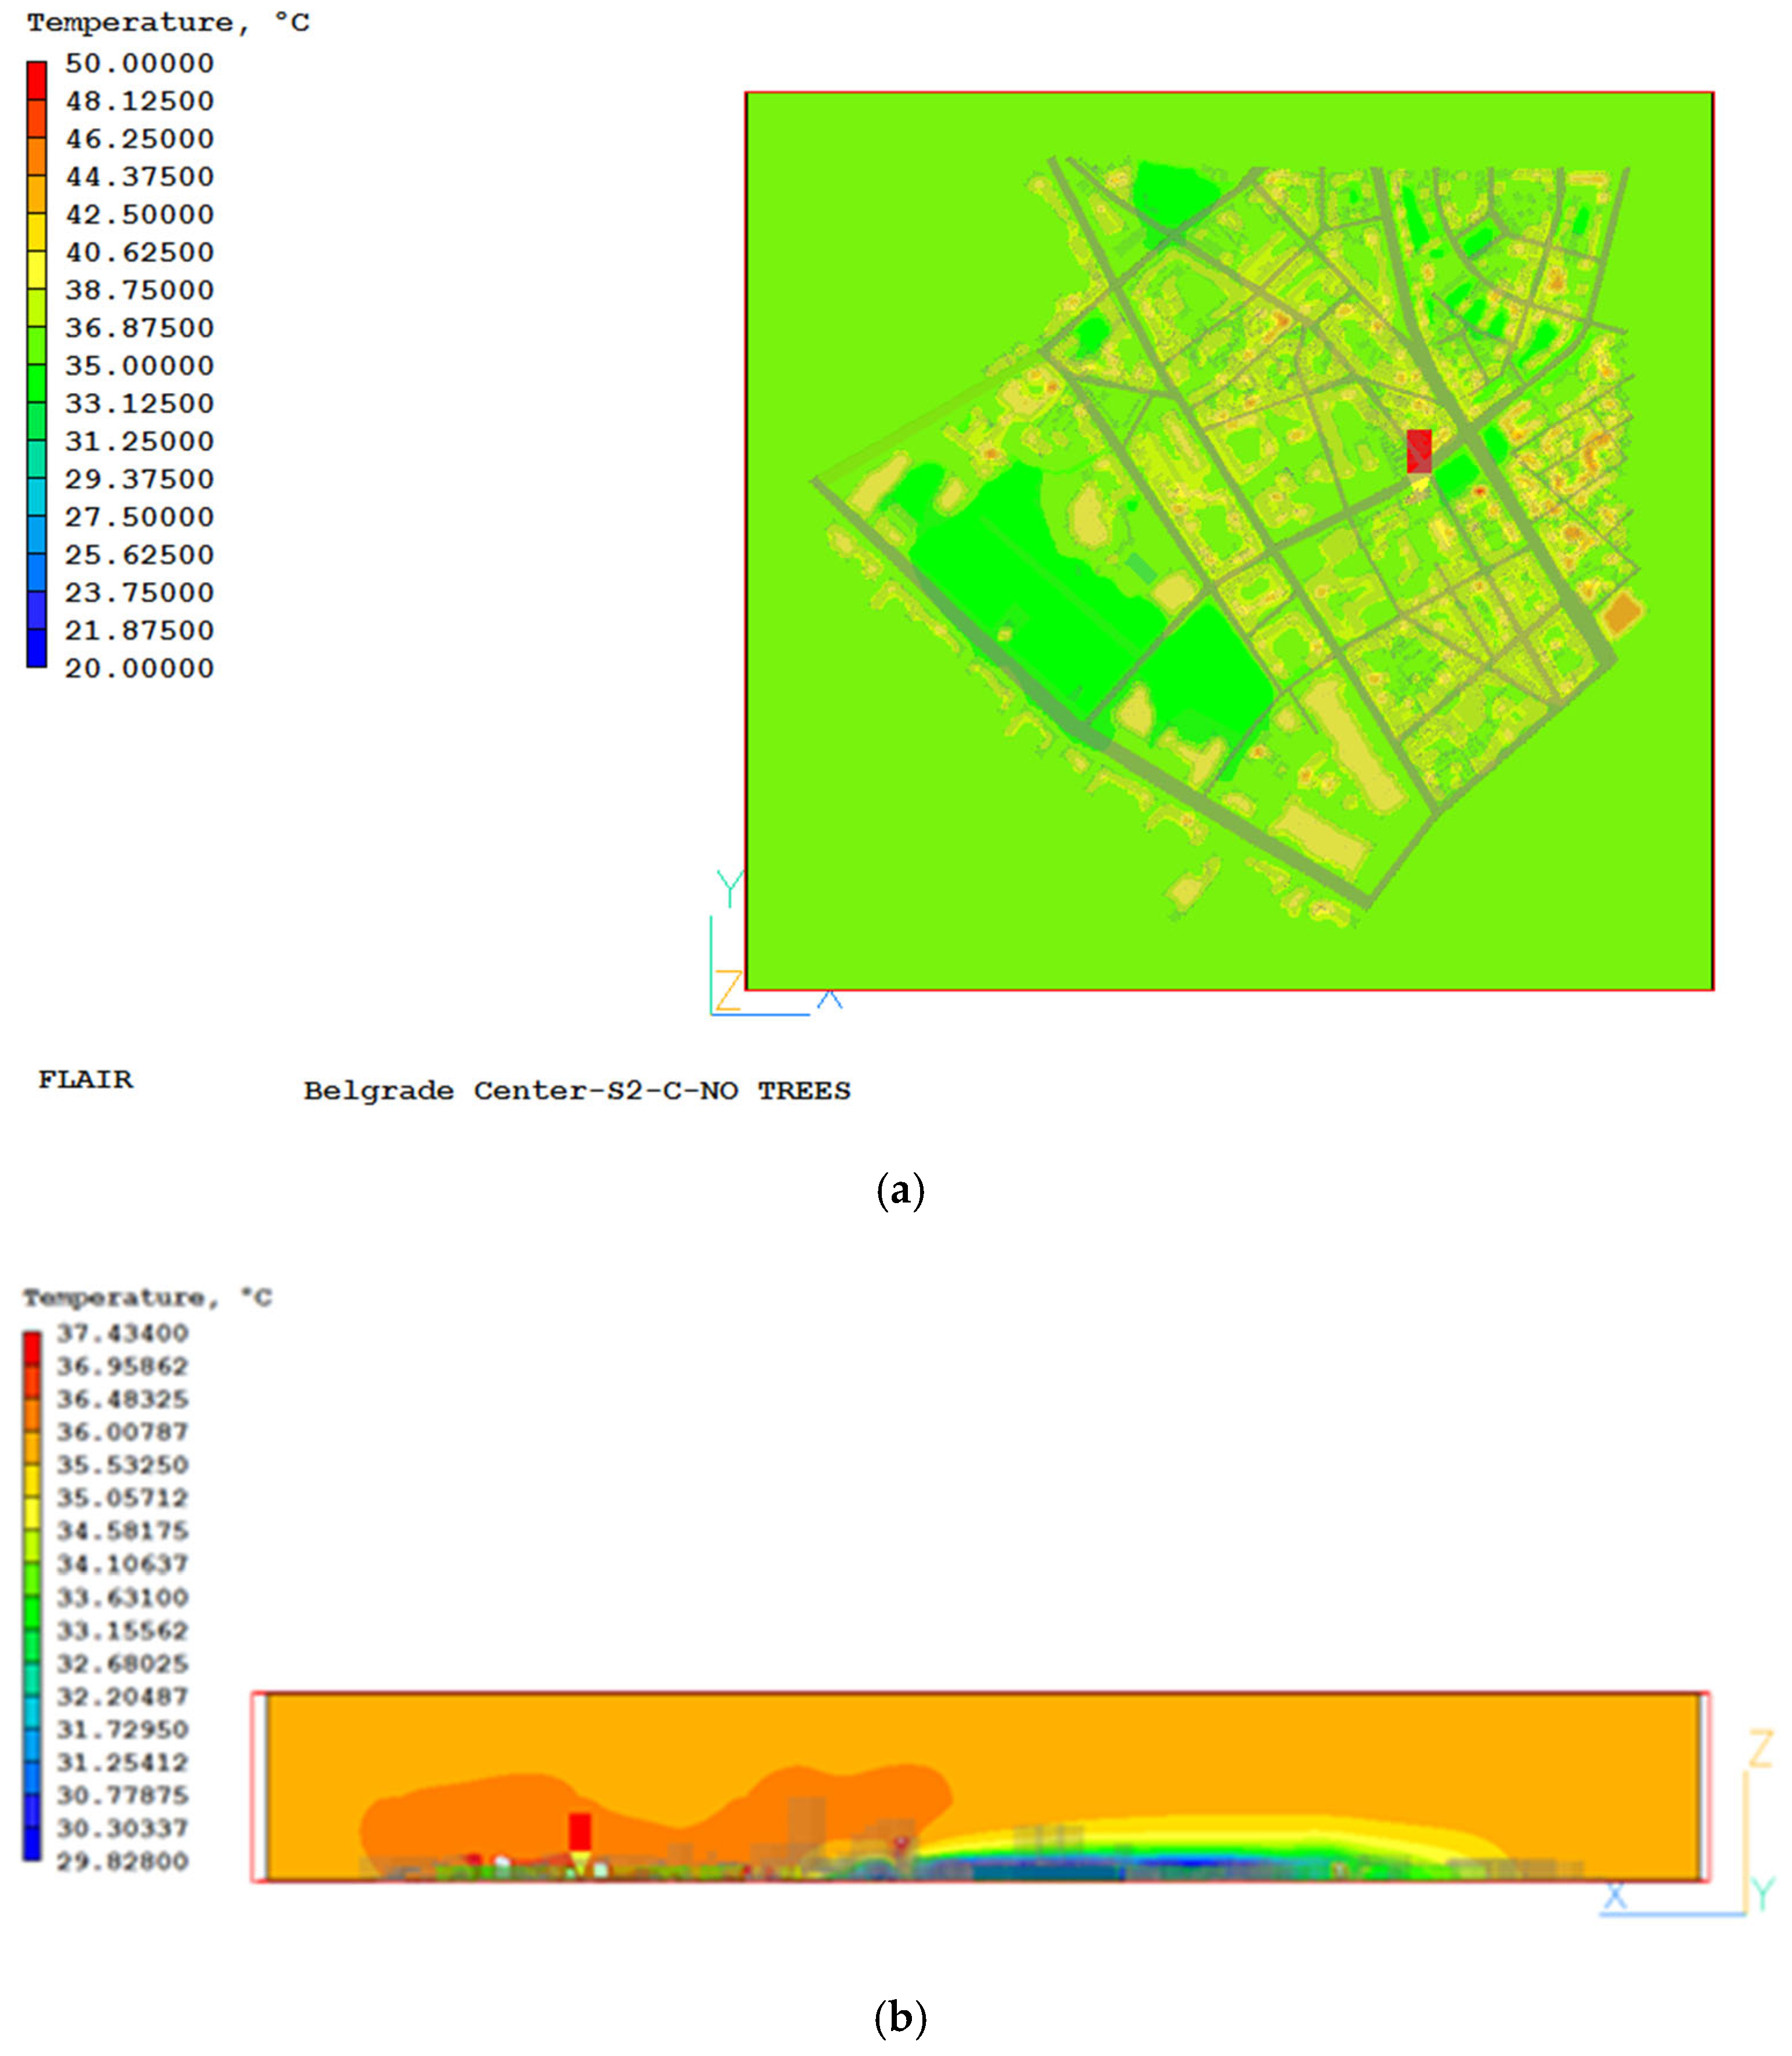Click the blue swatch at the bottom of the upper legend

(36, 648)
